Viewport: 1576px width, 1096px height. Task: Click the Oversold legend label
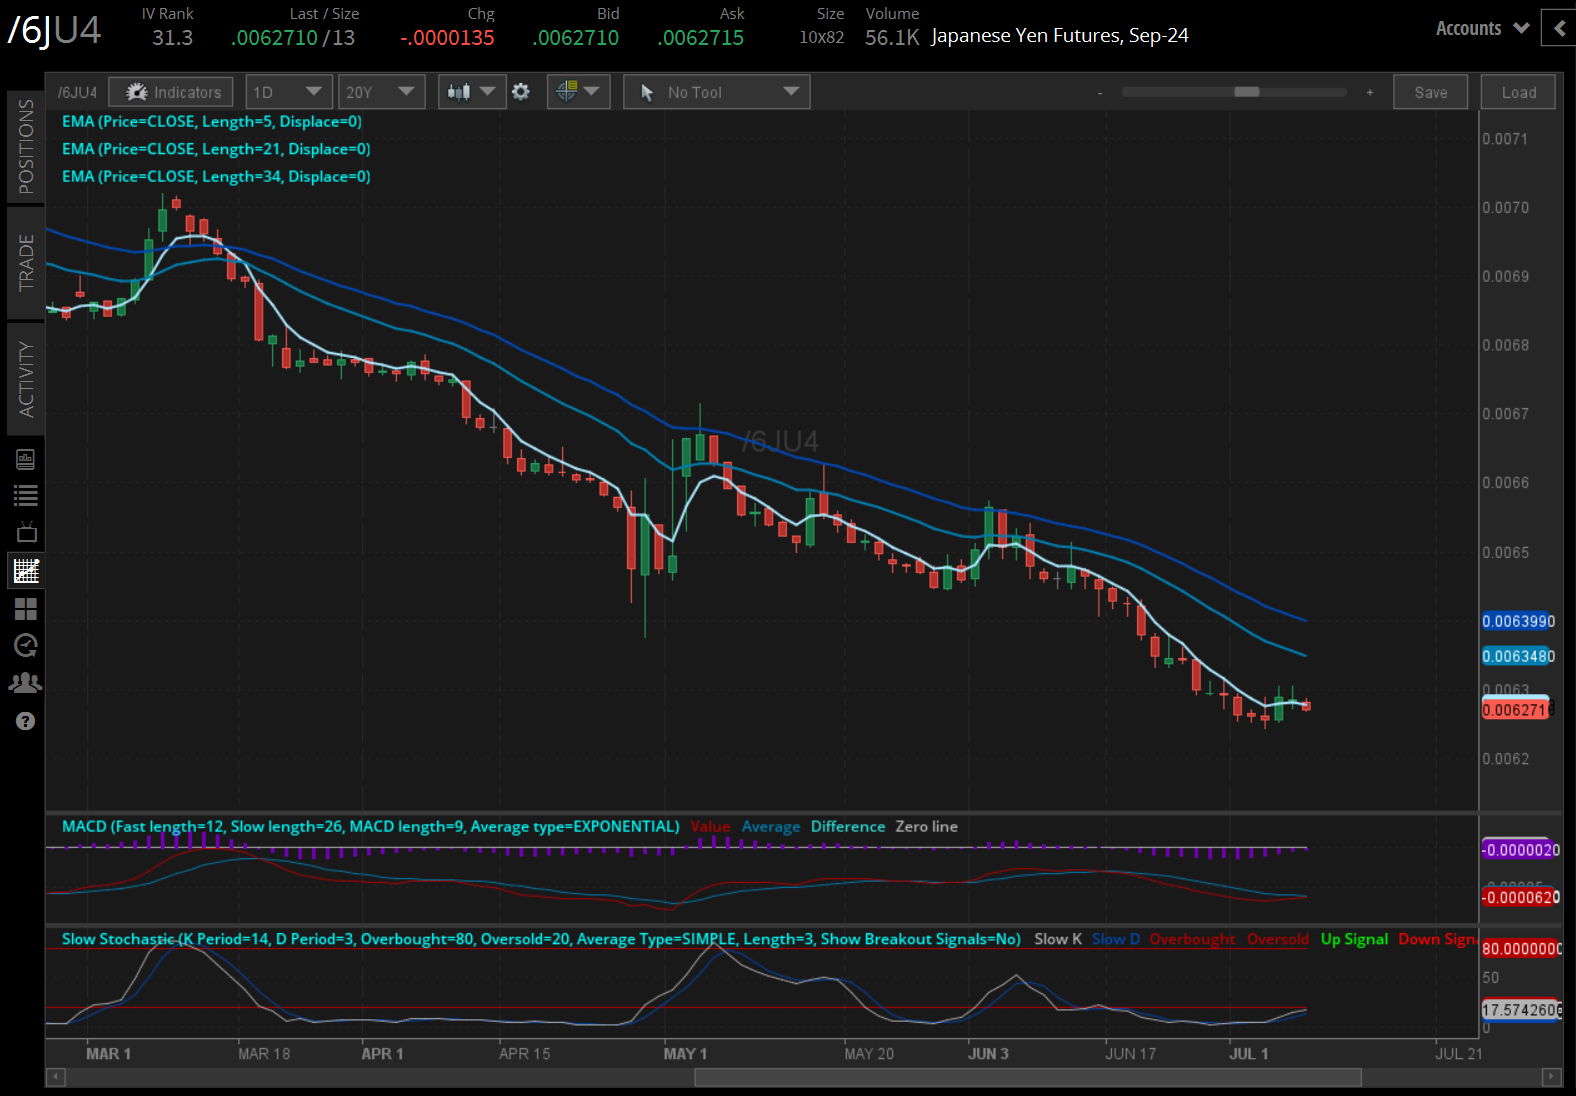click(1278, 939)
